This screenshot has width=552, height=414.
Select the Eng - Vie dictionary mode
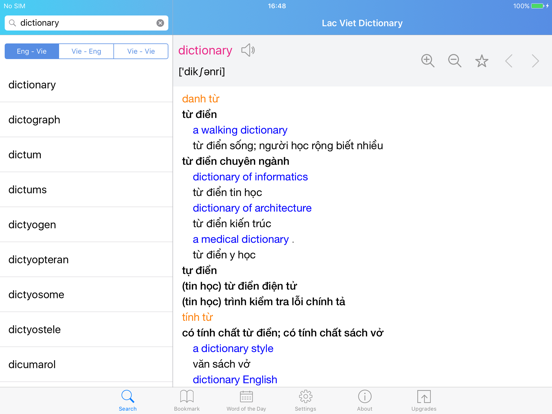tap(32, 51)
